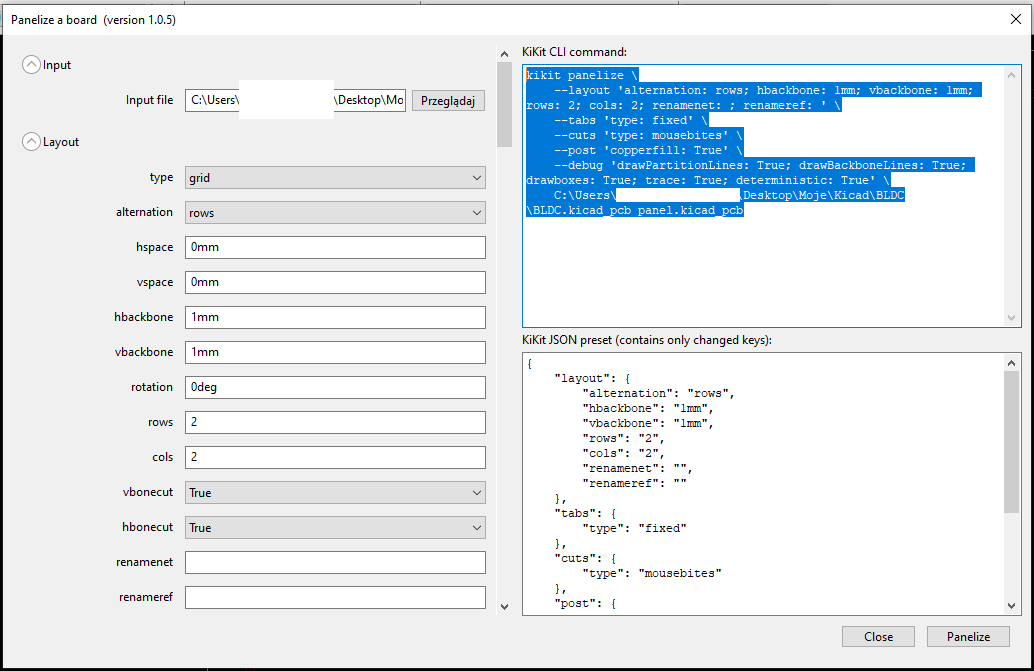Close the Panelize a board dialog
Viewport: 1034px width, 671px height.
click(x=1016, y=19)
